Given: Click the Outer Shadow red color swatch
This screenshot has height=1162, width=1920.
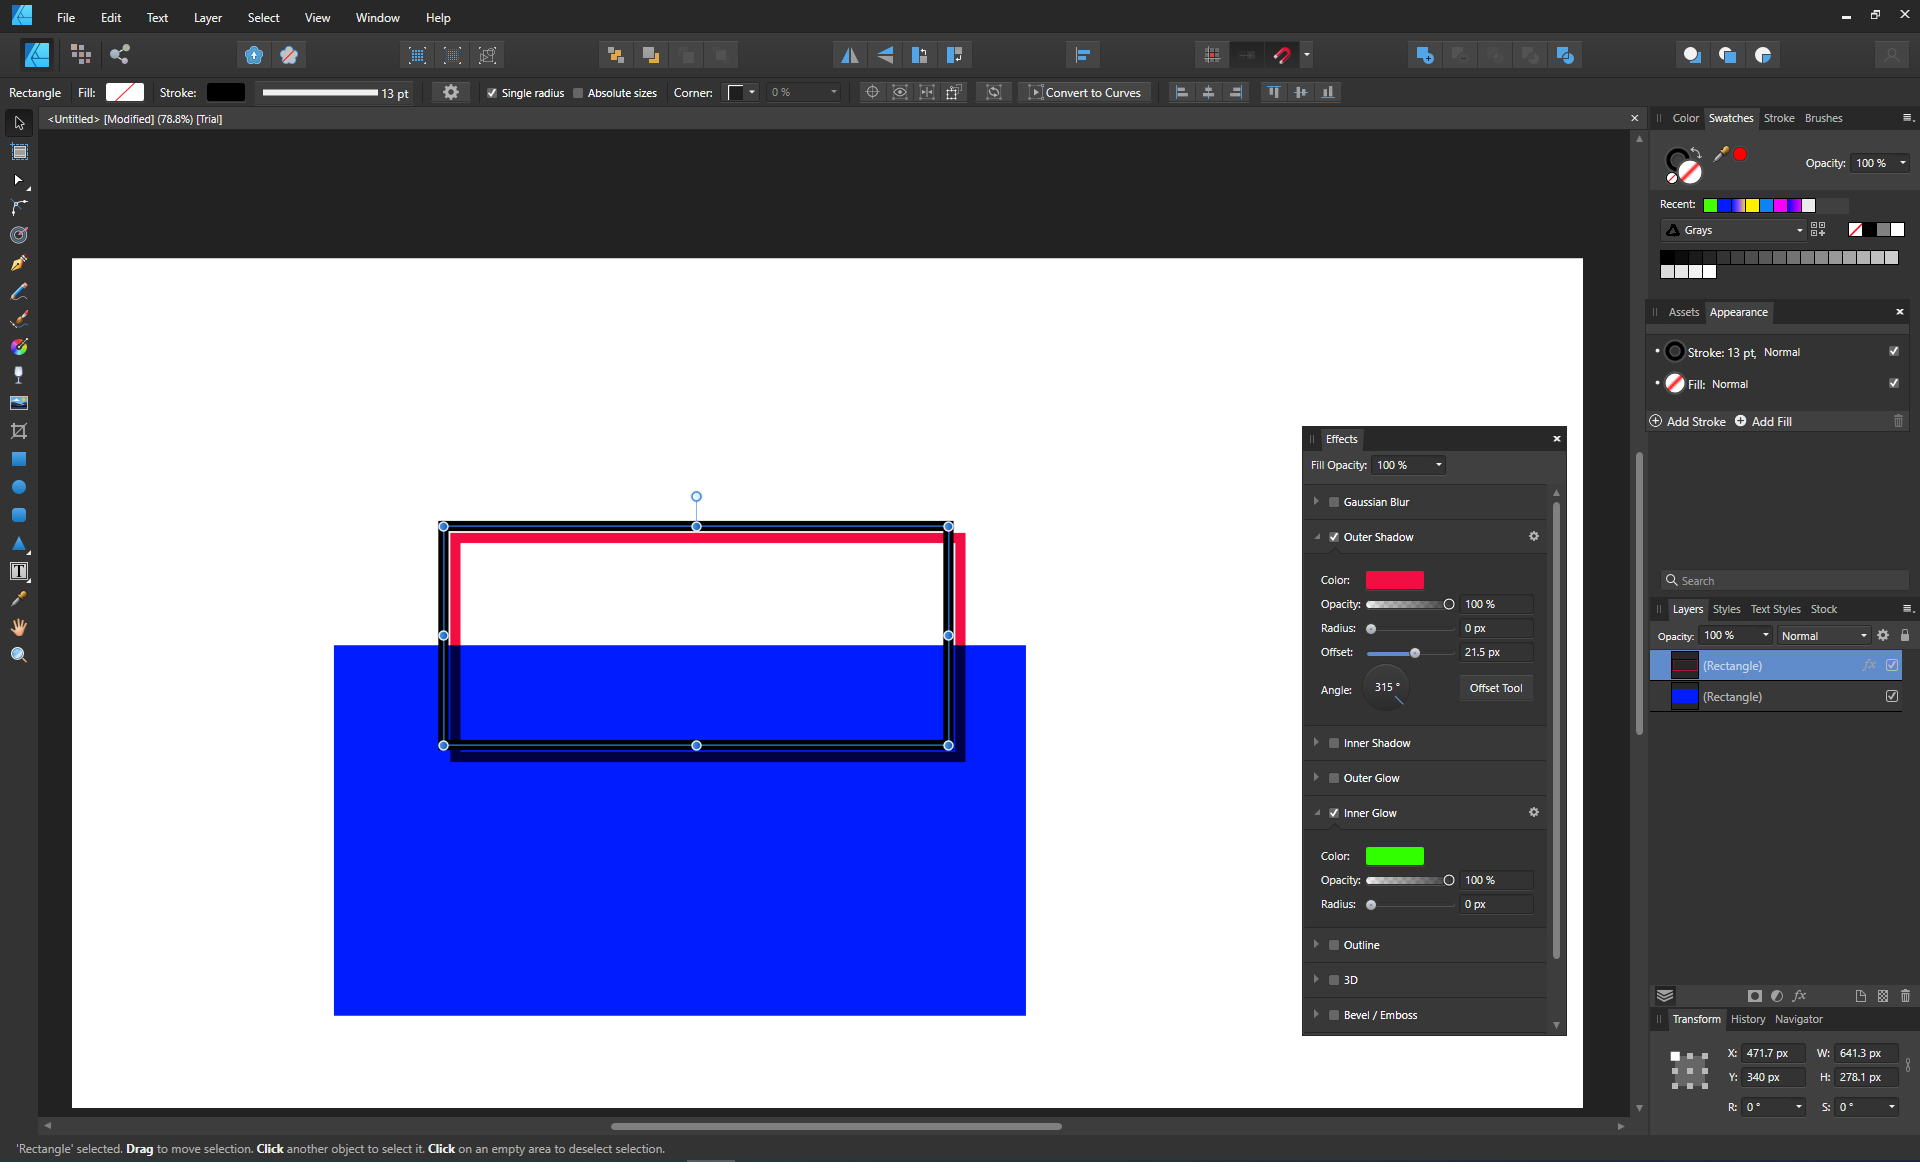Looking at the screenshot, I should 1395,580.
